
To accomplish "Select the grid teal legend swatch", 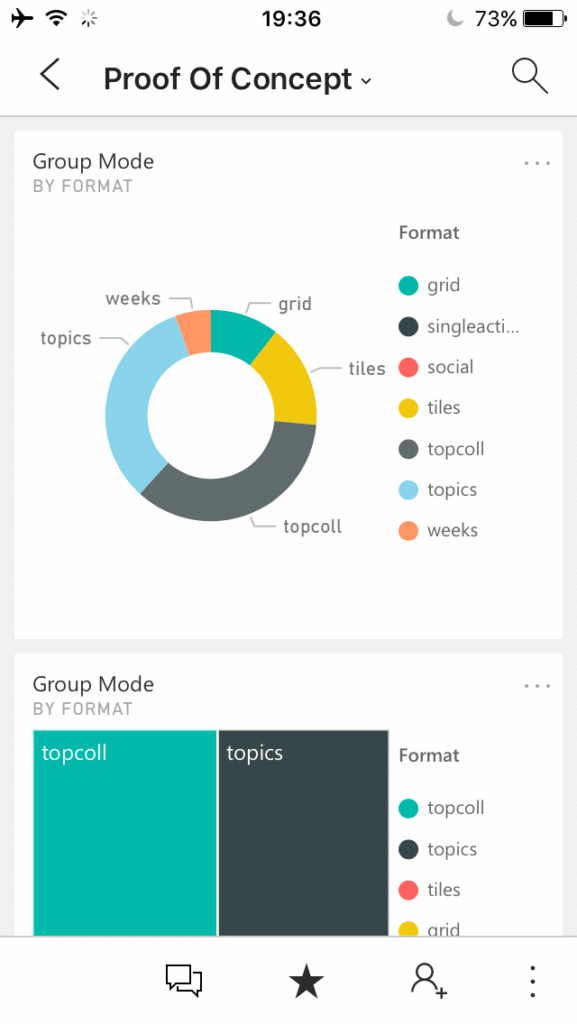I will 409,285.
